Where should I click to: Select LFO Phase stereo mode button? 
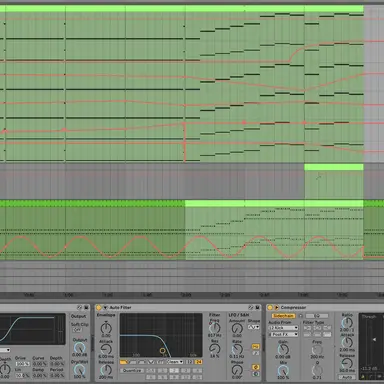pyautogui.click(x=256, y=367)
